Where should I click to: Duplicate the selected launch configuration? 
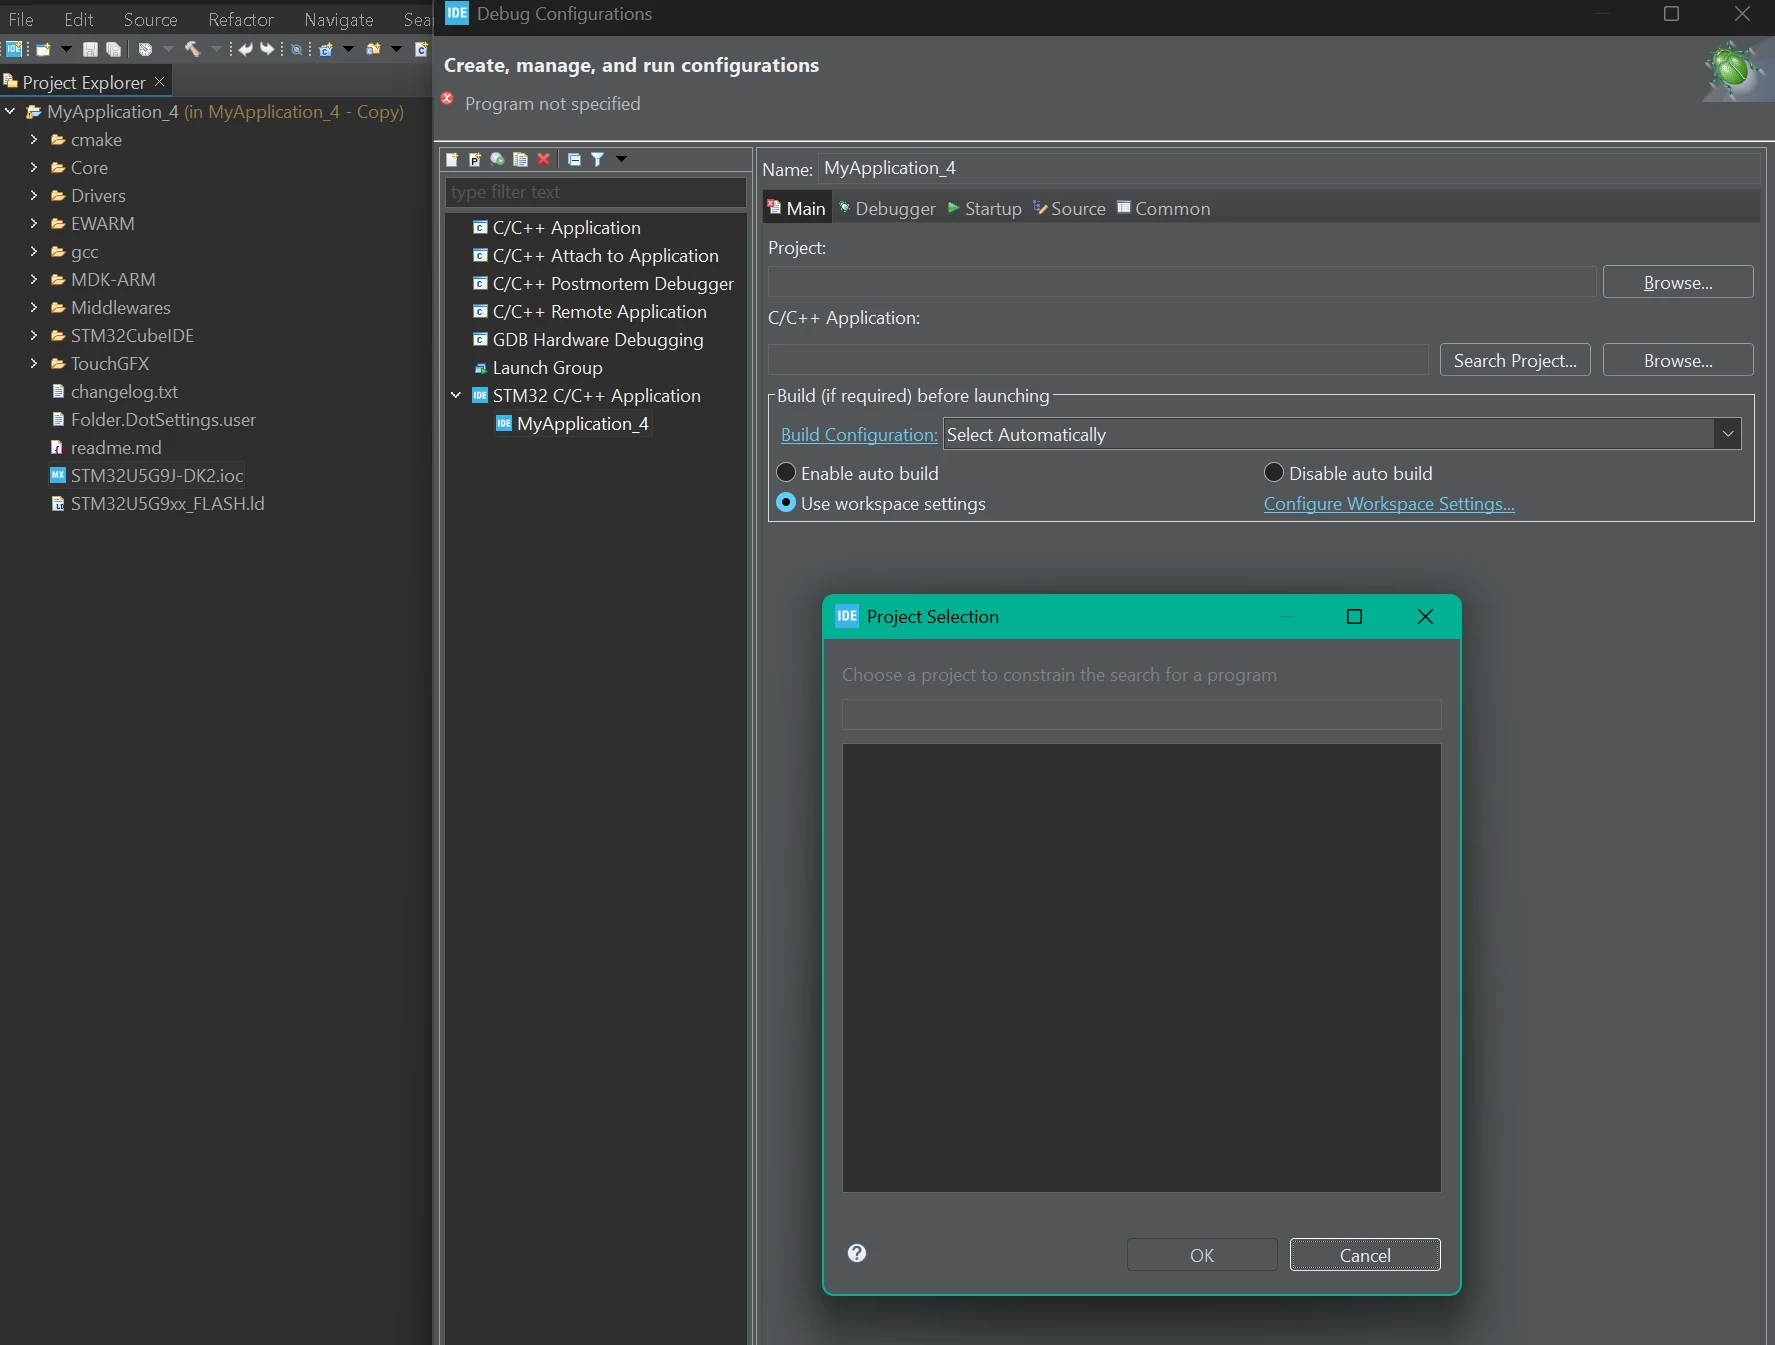tap(520, 159)
